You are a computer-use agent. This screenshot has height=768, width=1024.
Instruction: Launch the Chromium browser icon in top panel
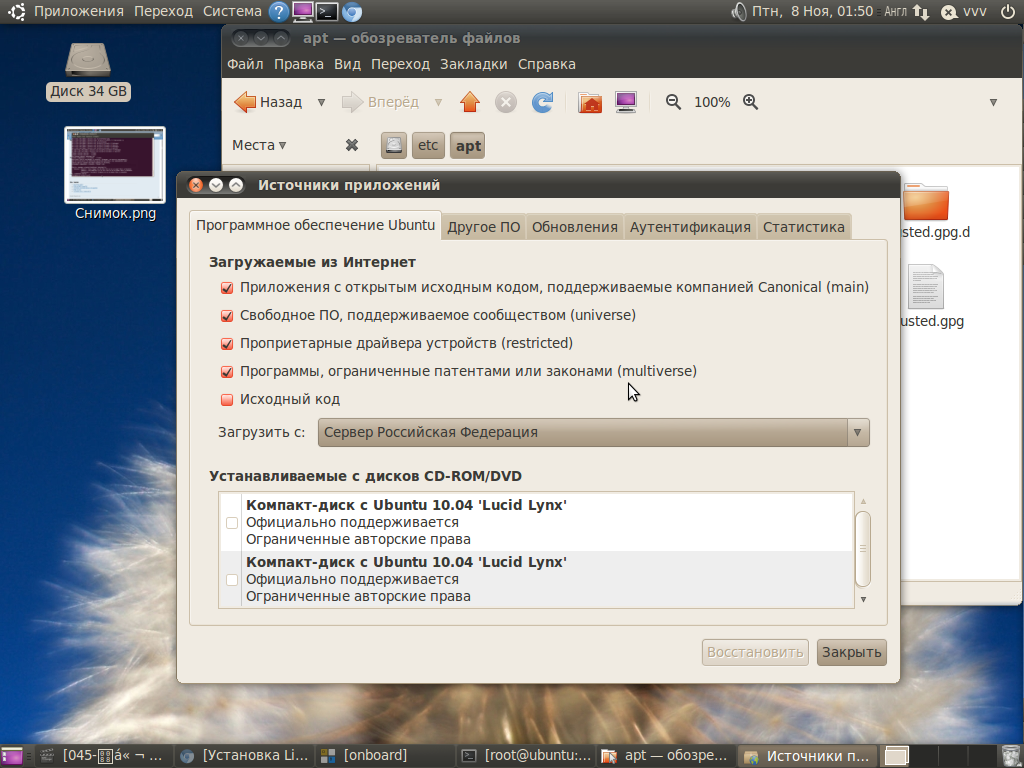click(x=352, y=11)
